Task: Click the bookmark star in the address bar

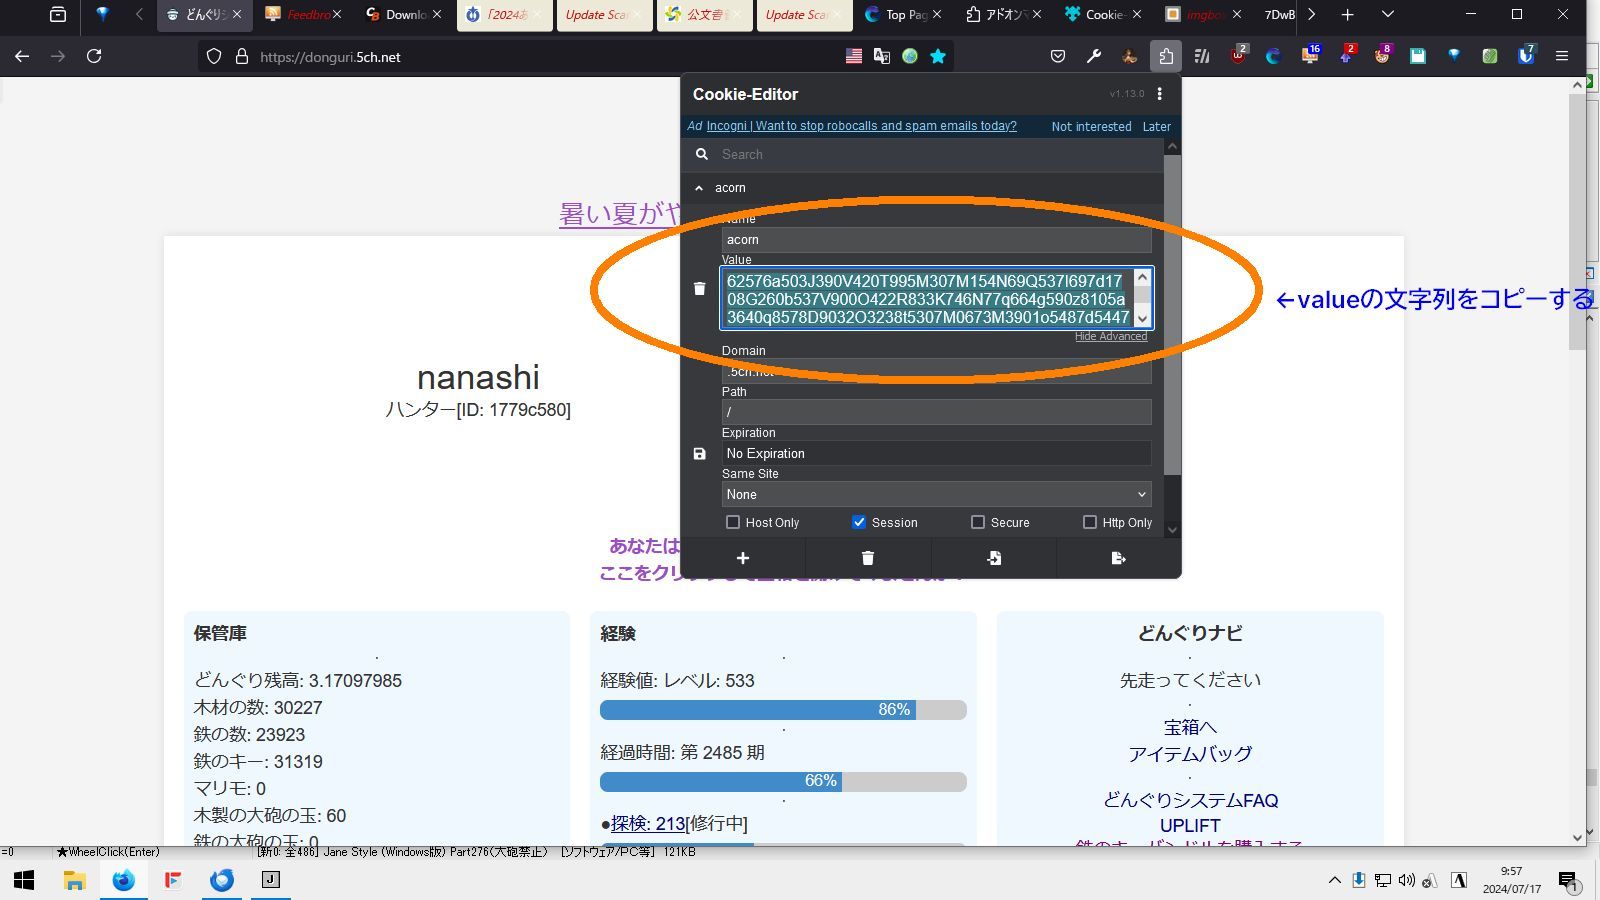Action: pos(938,57)
